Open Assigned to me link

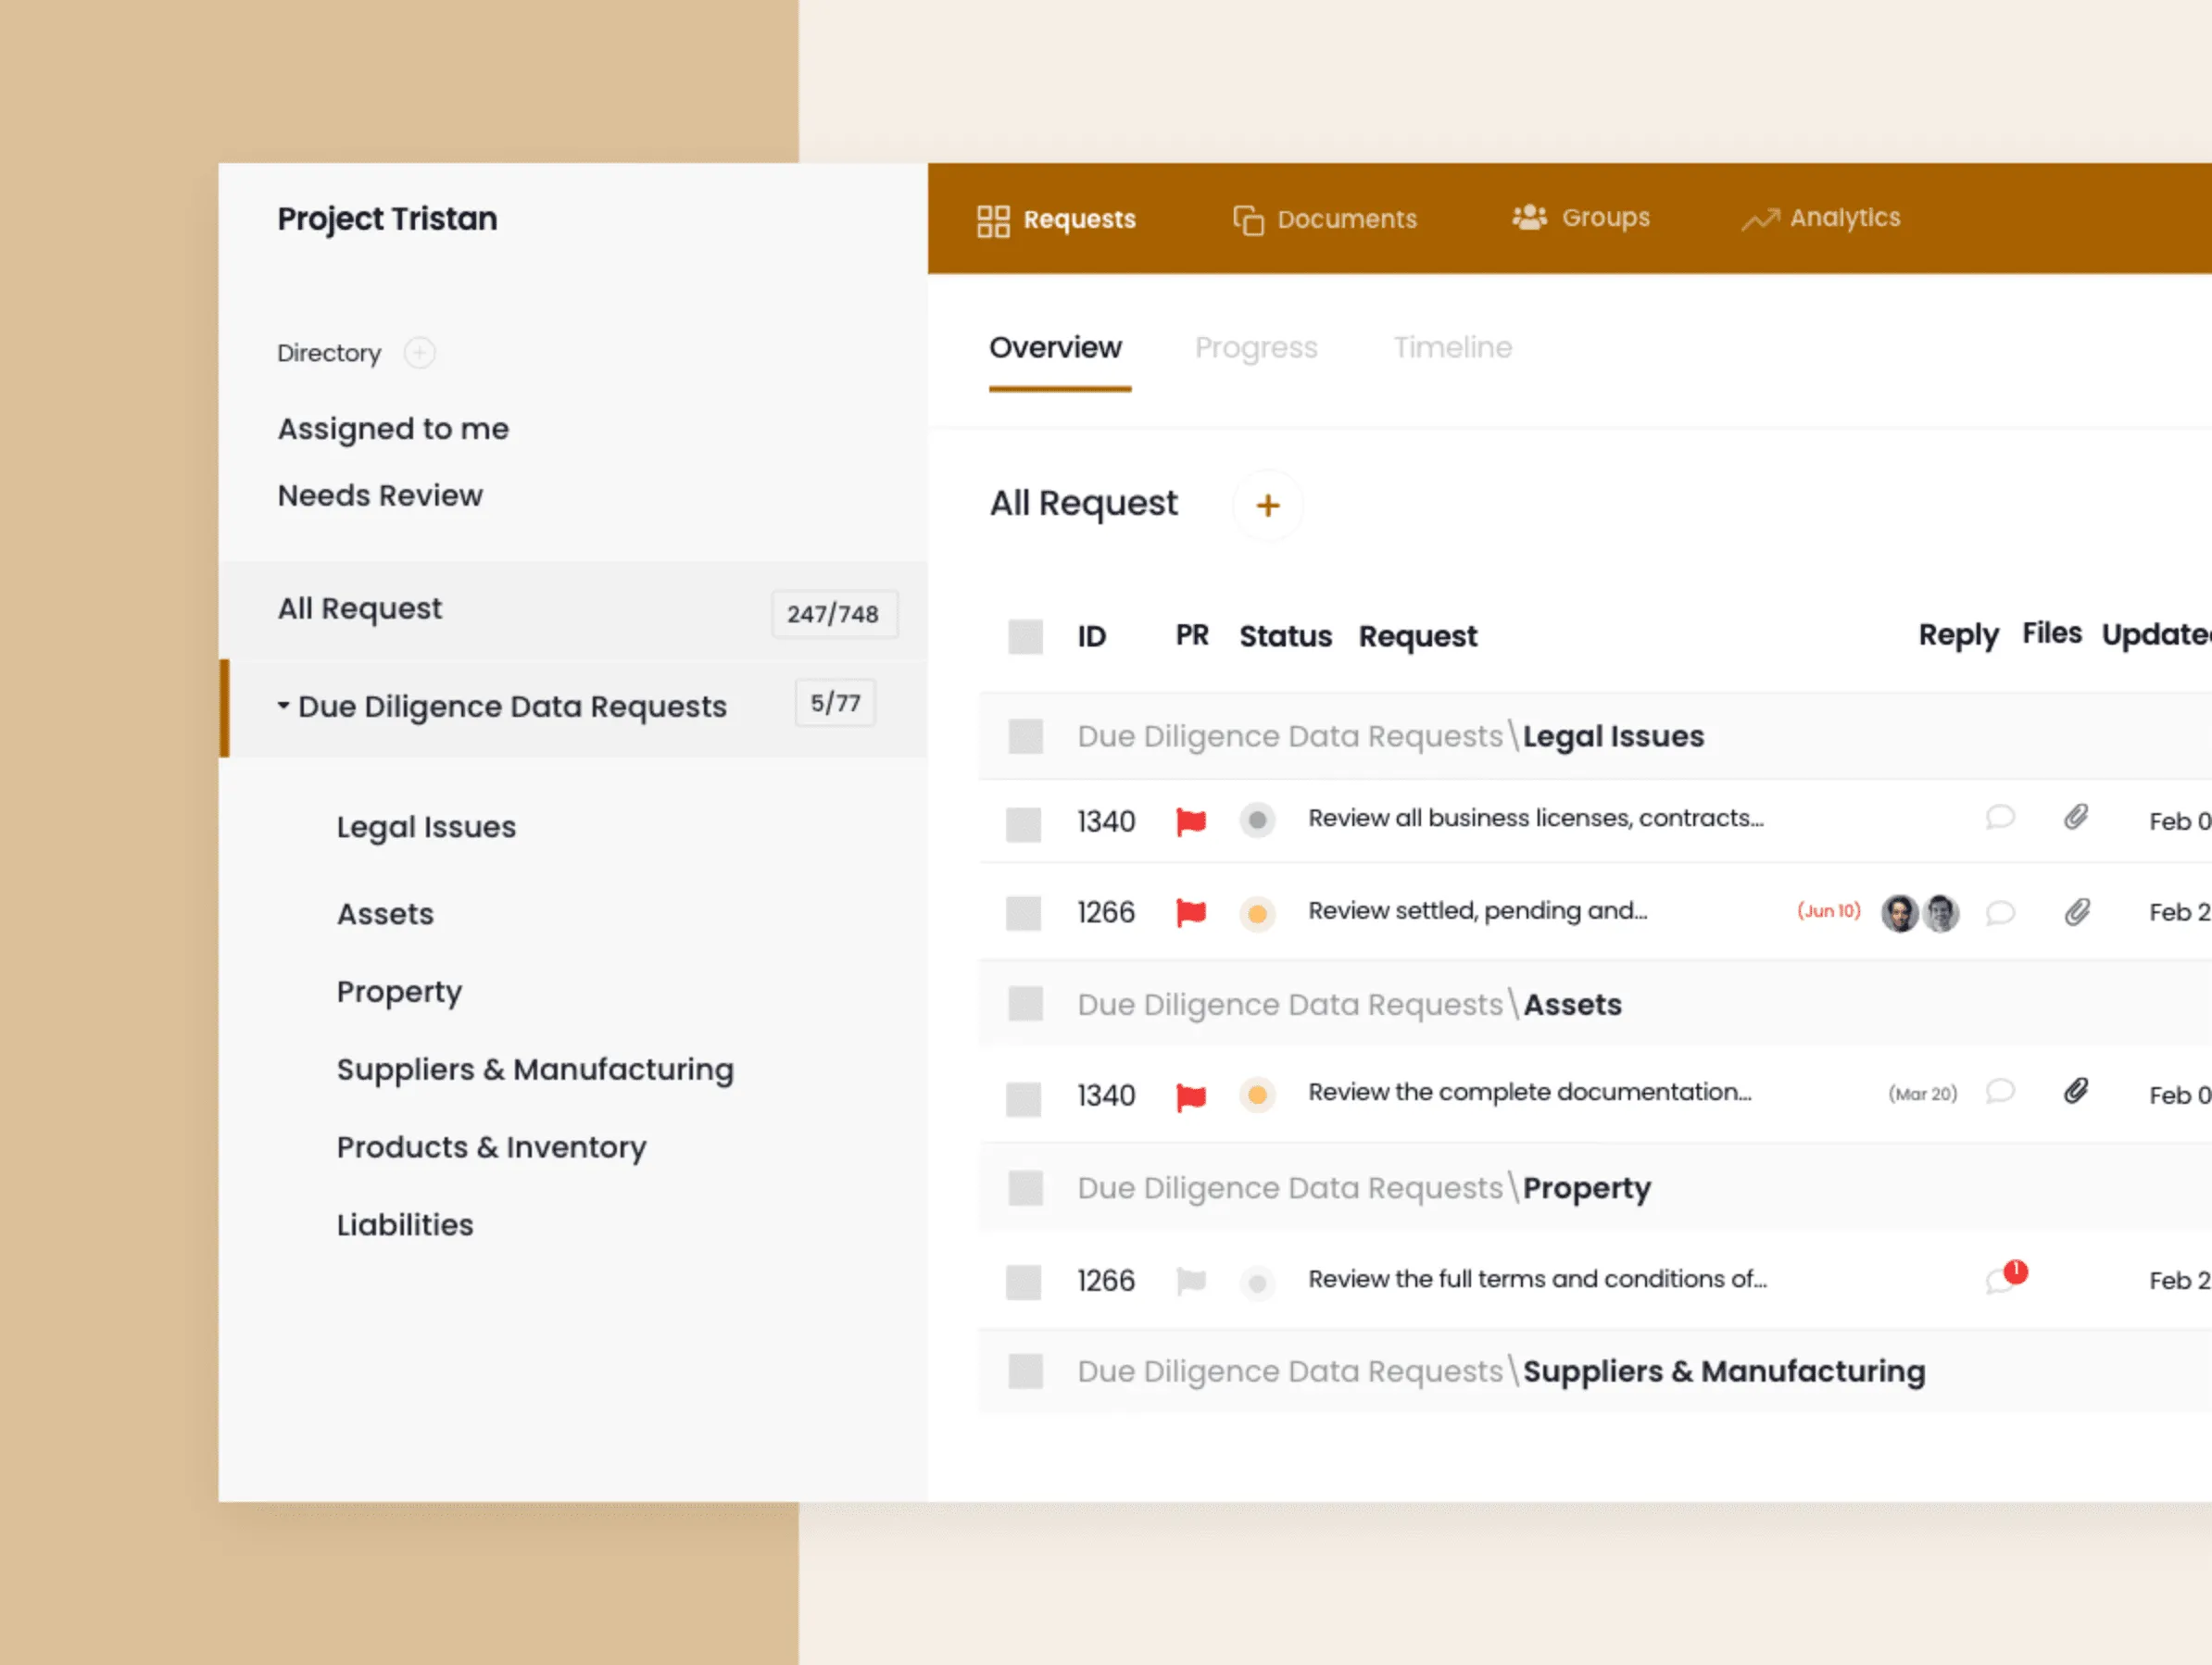(393, 429)
